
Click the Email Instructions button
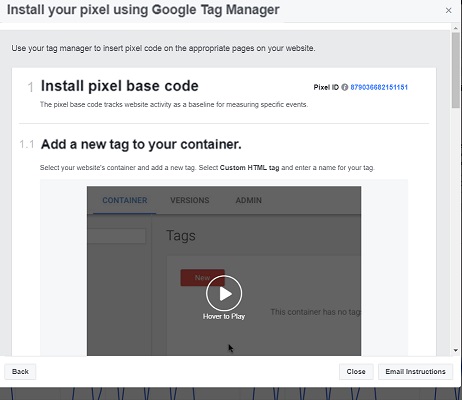point(415,372)
